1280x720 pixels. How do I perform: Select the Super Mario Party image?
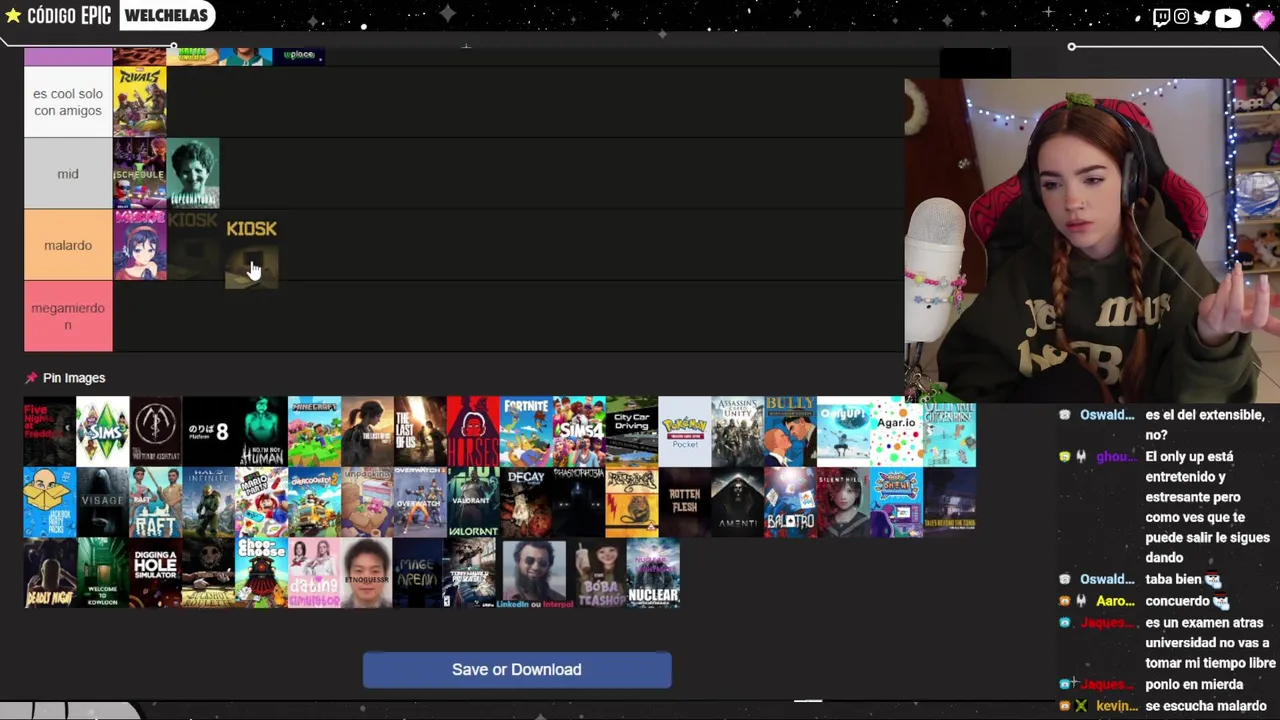[x=261, y=503]
